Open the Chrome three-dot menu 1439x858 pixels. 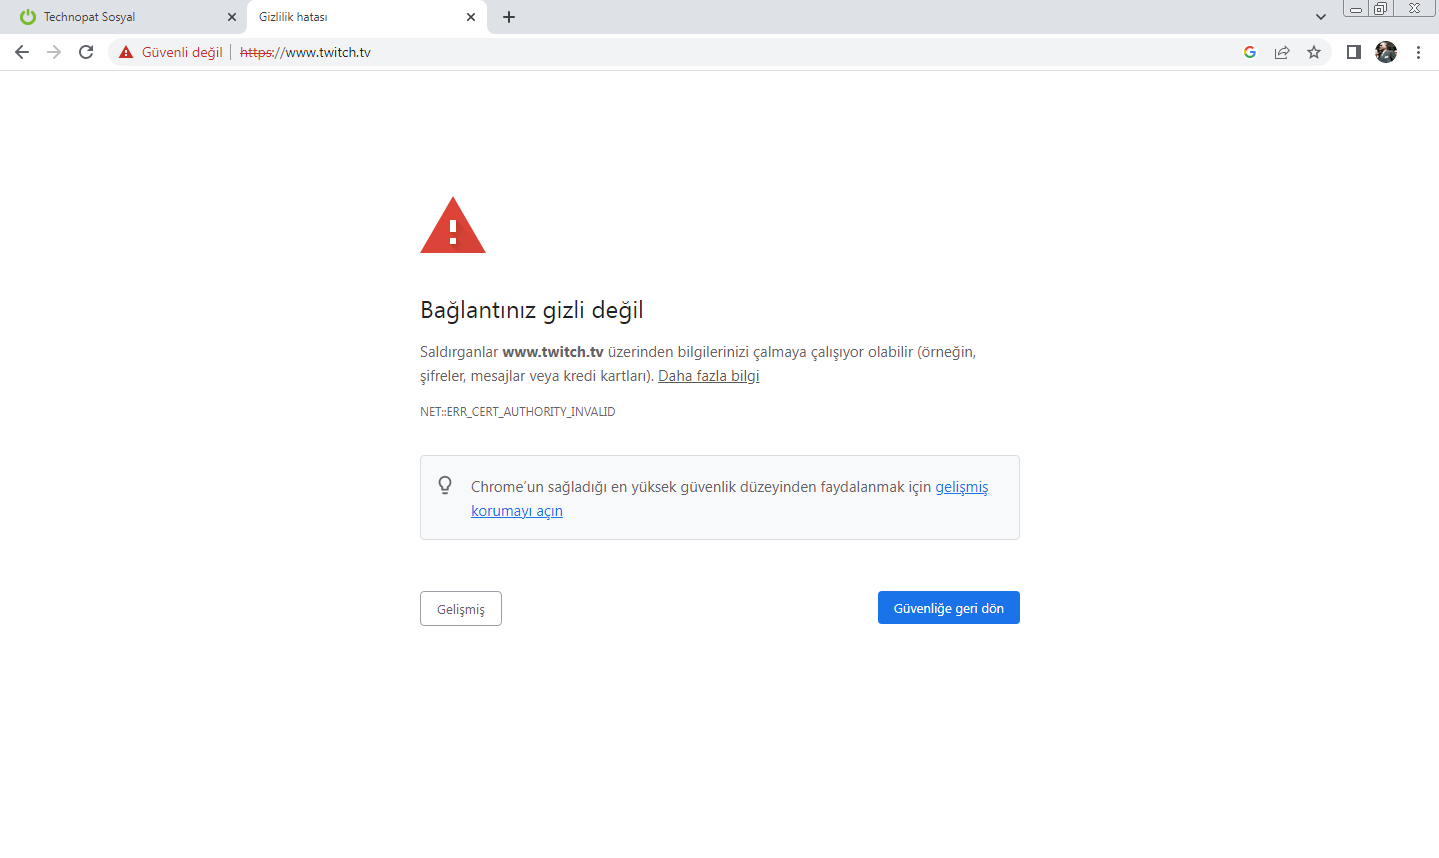(1418, 52)
